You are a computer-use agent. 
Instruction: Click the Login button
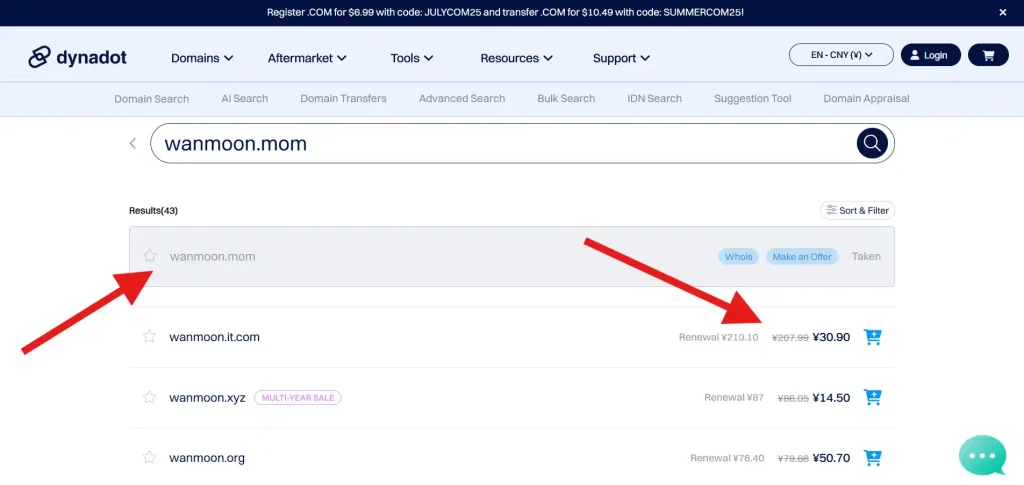(x=931, y=55)
